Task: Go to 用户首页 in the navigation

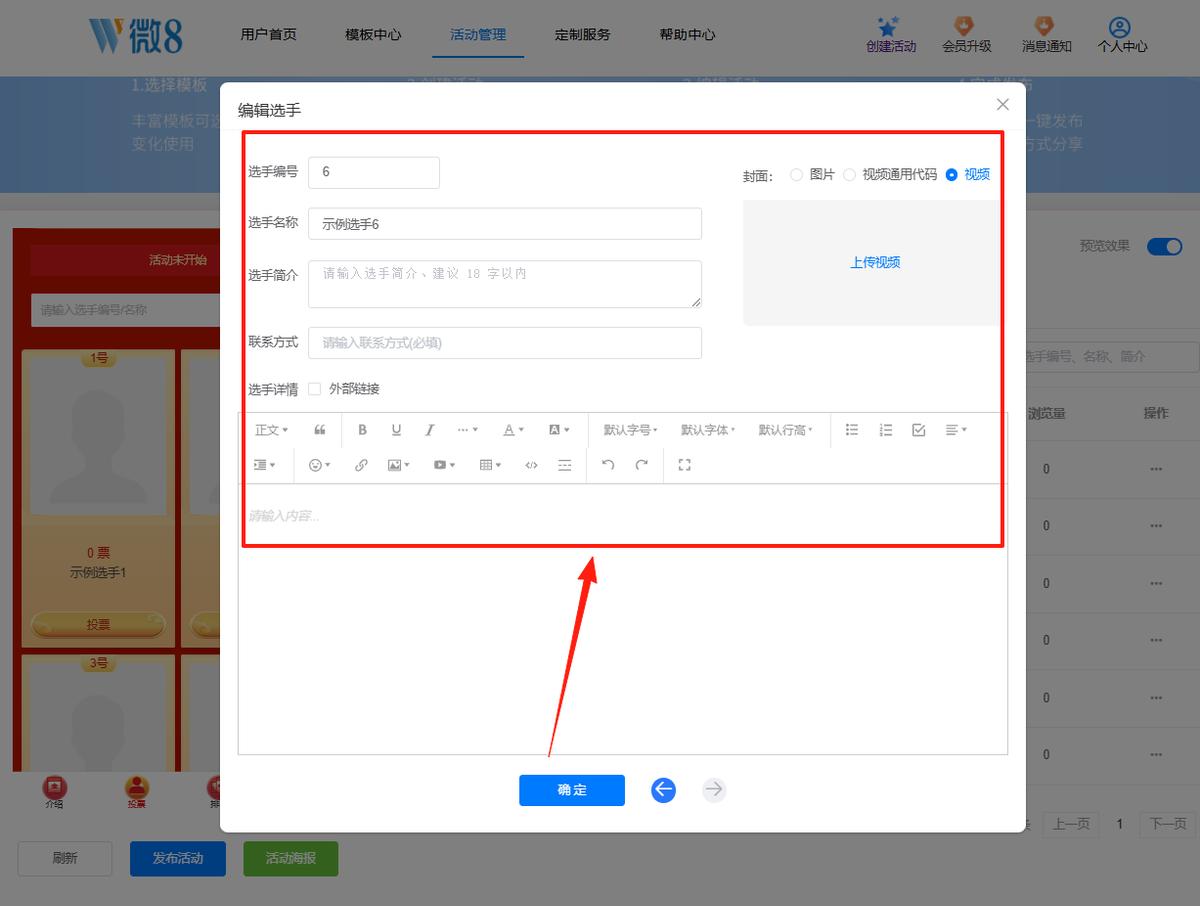Action: tap(268, 34)
